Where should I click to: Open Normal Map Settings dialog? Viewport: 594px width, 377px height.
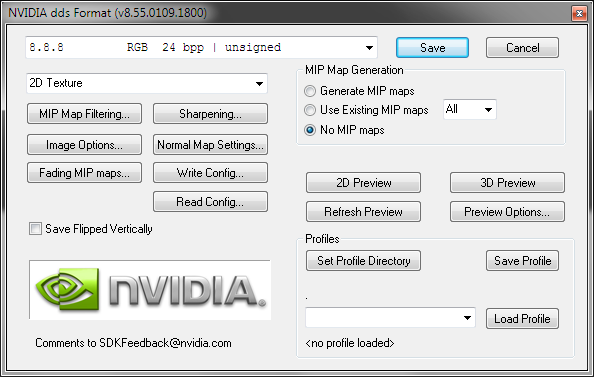[210, 145]
